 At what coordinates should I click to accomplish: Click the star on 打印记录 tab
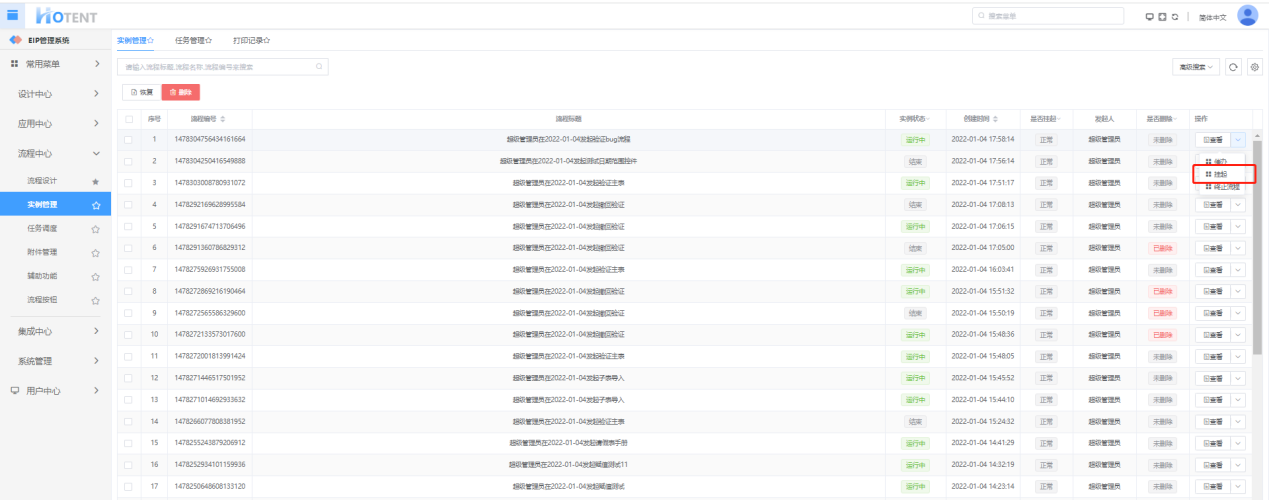267,40
